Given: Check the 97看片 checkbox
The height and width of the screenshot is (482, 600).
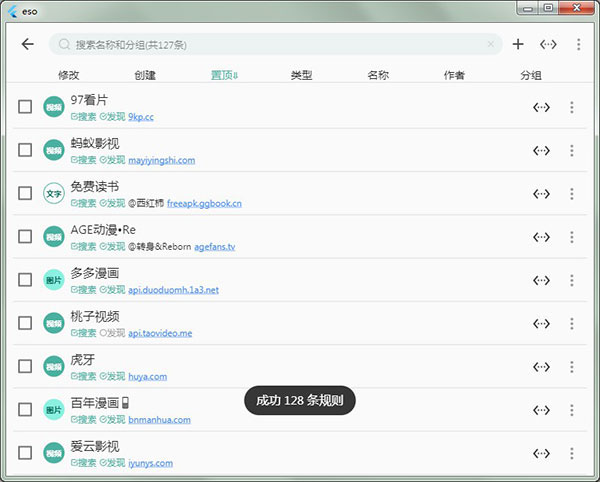Looking at the screenshot, I should point(25,107).
